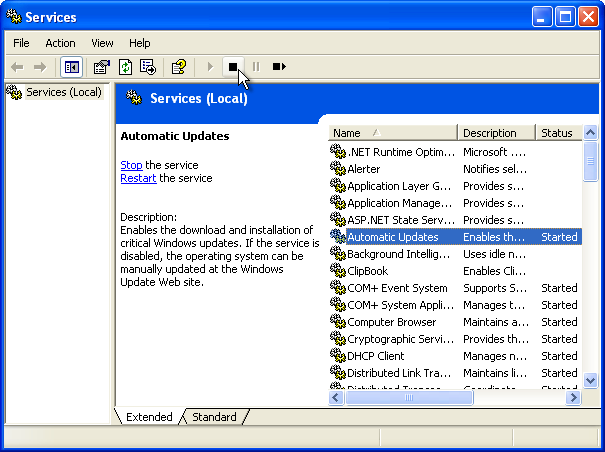Select the Computer Browser service name
Viewport: 605px width, 452px height.
[392, 322]
